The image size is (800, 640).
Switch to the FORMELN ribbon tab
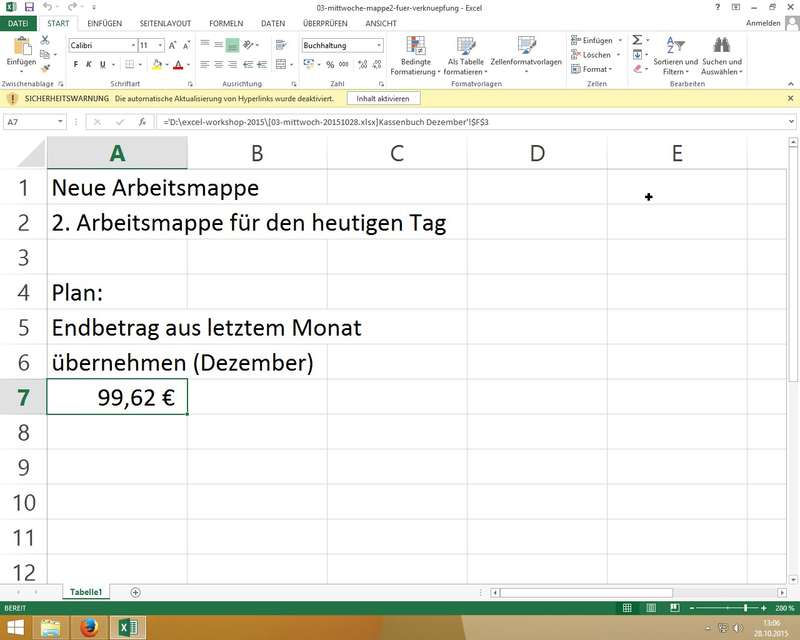(x=226, y=22)
